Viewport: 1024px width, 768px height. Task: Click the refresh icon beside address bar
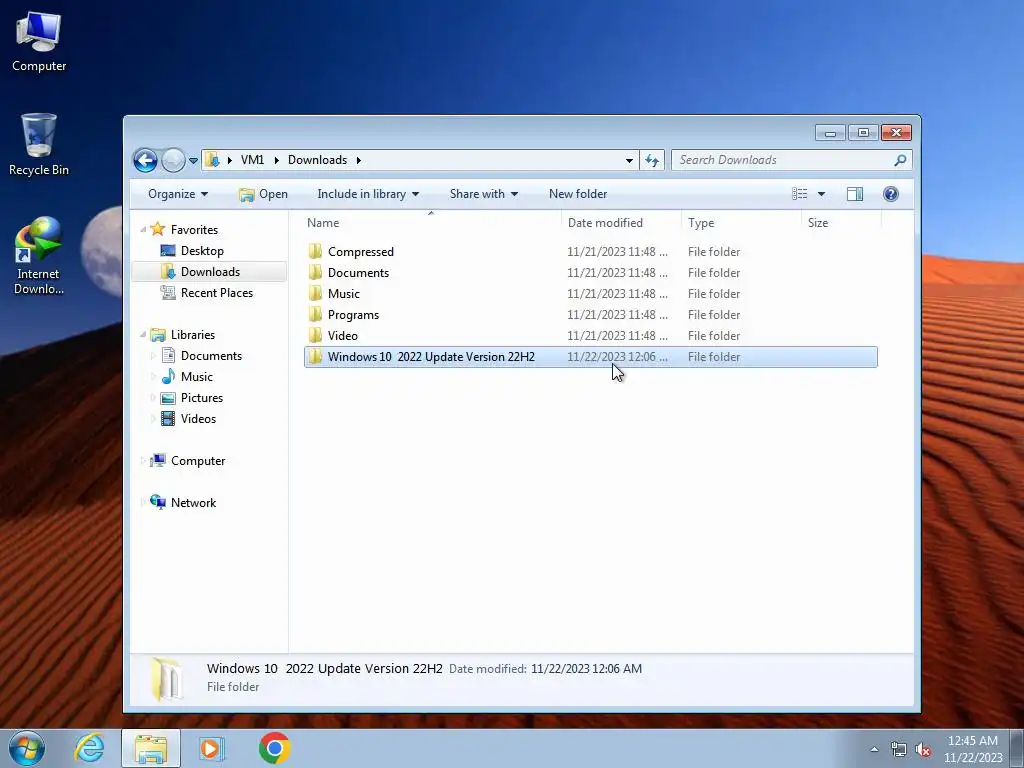652,160
